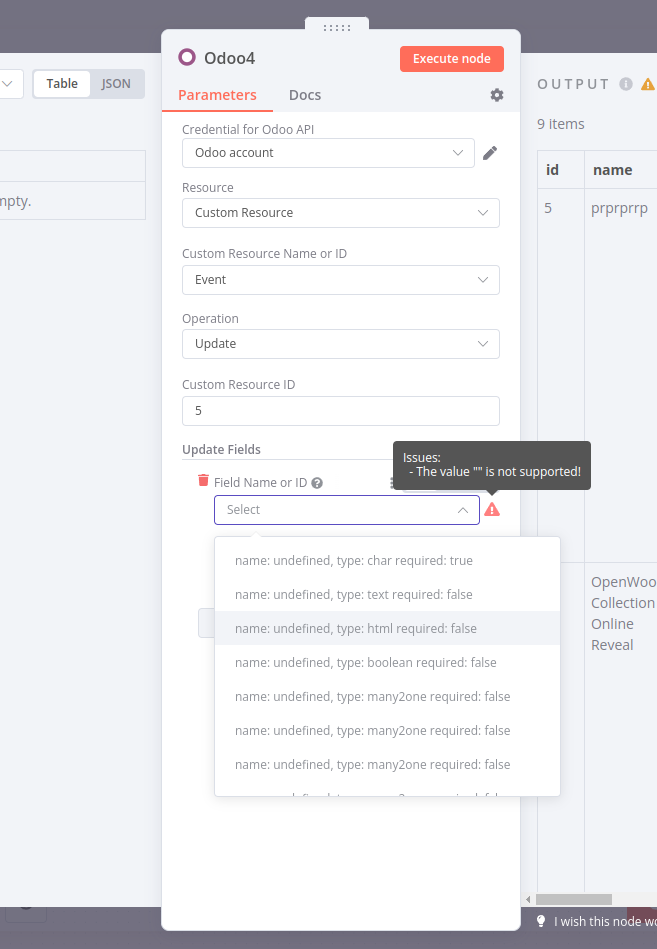Click the Execute node button
Viewport: 657px width, 949px height.
click(x=451, y=58)
